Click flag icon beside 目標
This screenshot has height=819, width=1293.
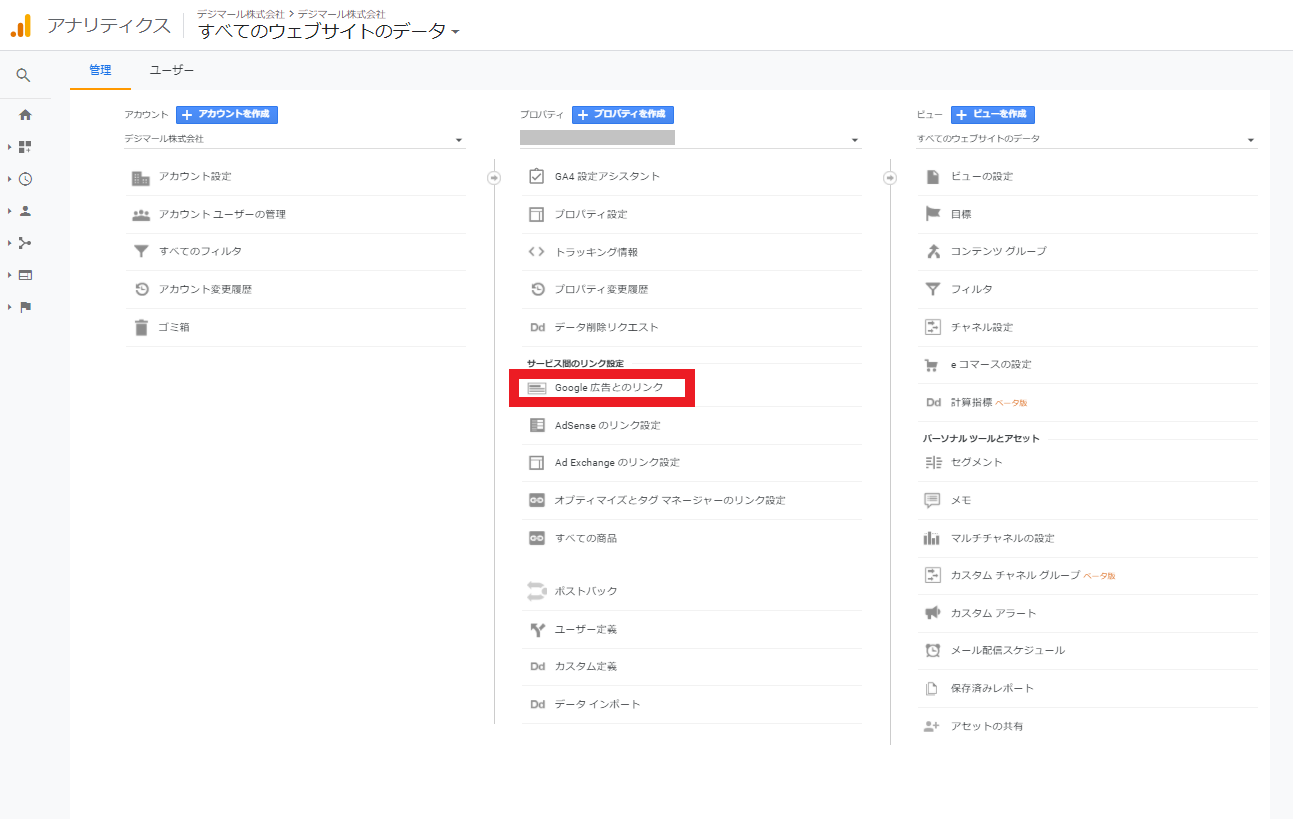[x=933, y=214]
